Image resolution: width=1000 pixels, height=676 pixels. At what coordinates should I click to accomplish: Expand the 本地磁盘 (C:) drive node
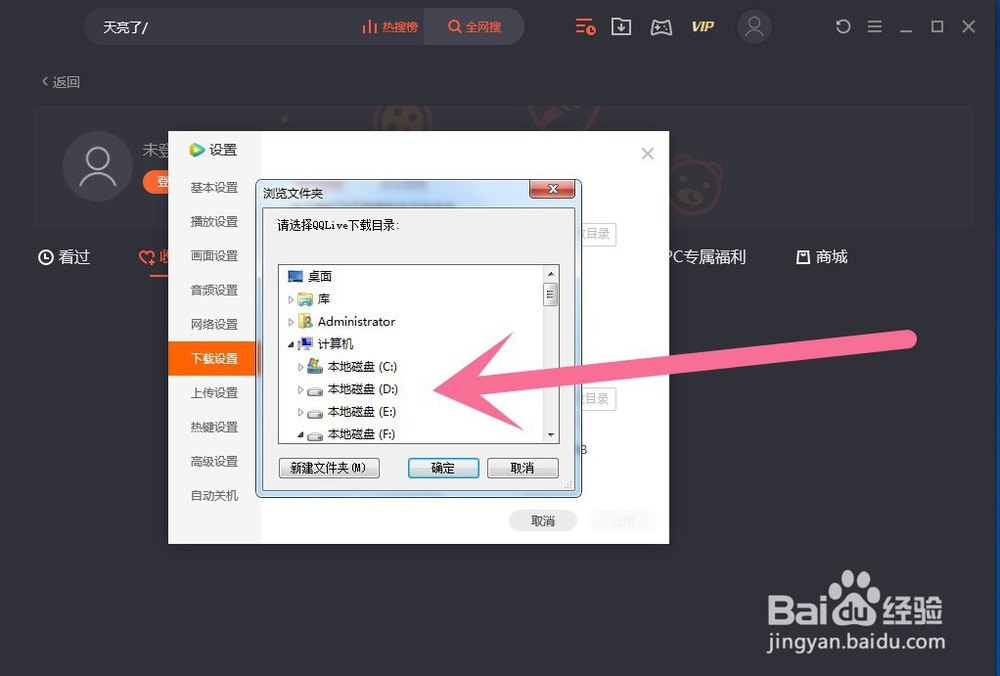click(x=301, y=366)
